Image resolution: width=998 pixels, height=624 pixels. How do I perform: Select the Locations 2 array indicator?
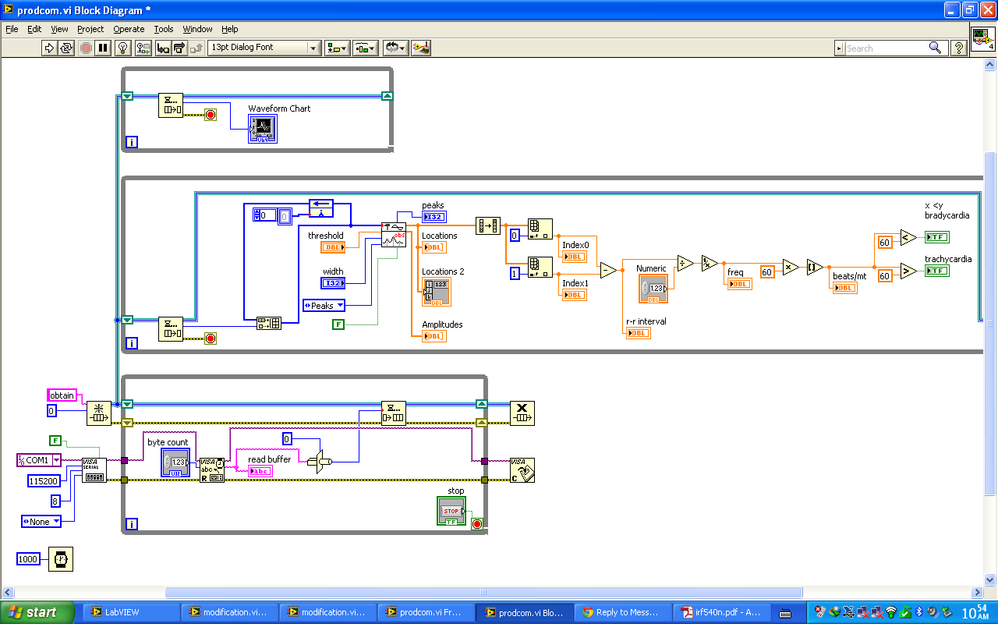click(x=437, y=292)
